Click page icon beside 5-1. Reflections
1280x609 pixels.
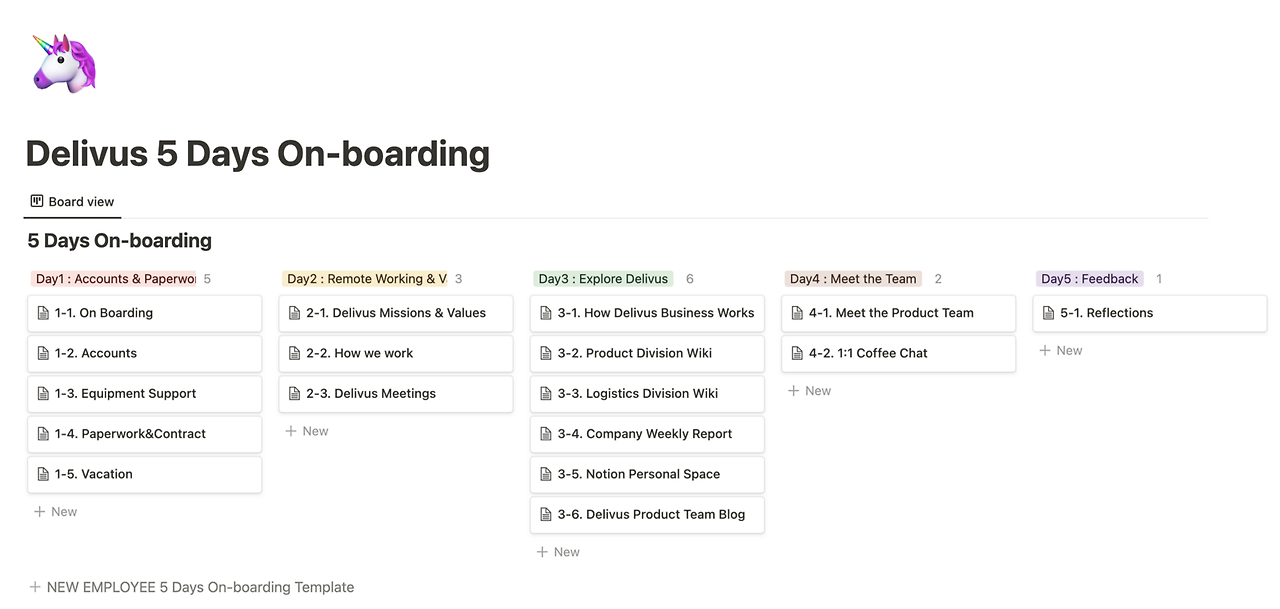click(x=1048, y=313)
